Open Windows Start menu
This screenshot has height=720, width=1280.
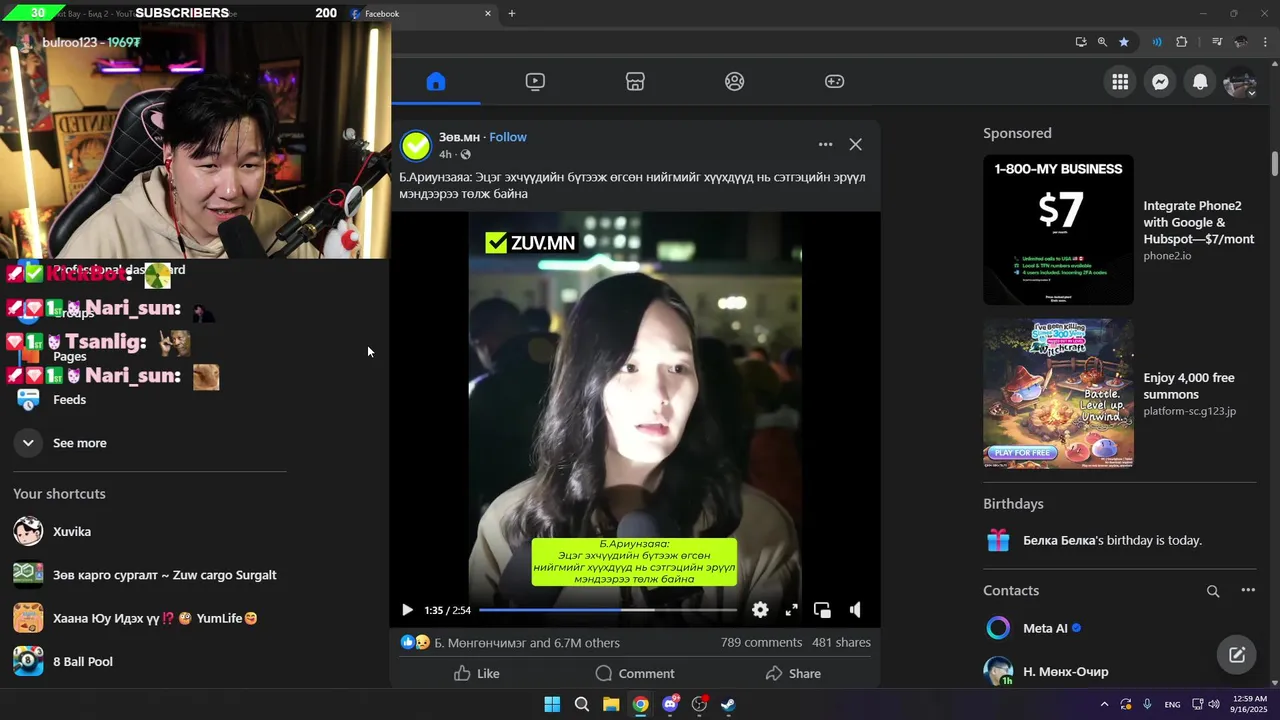tap(552, 704)
